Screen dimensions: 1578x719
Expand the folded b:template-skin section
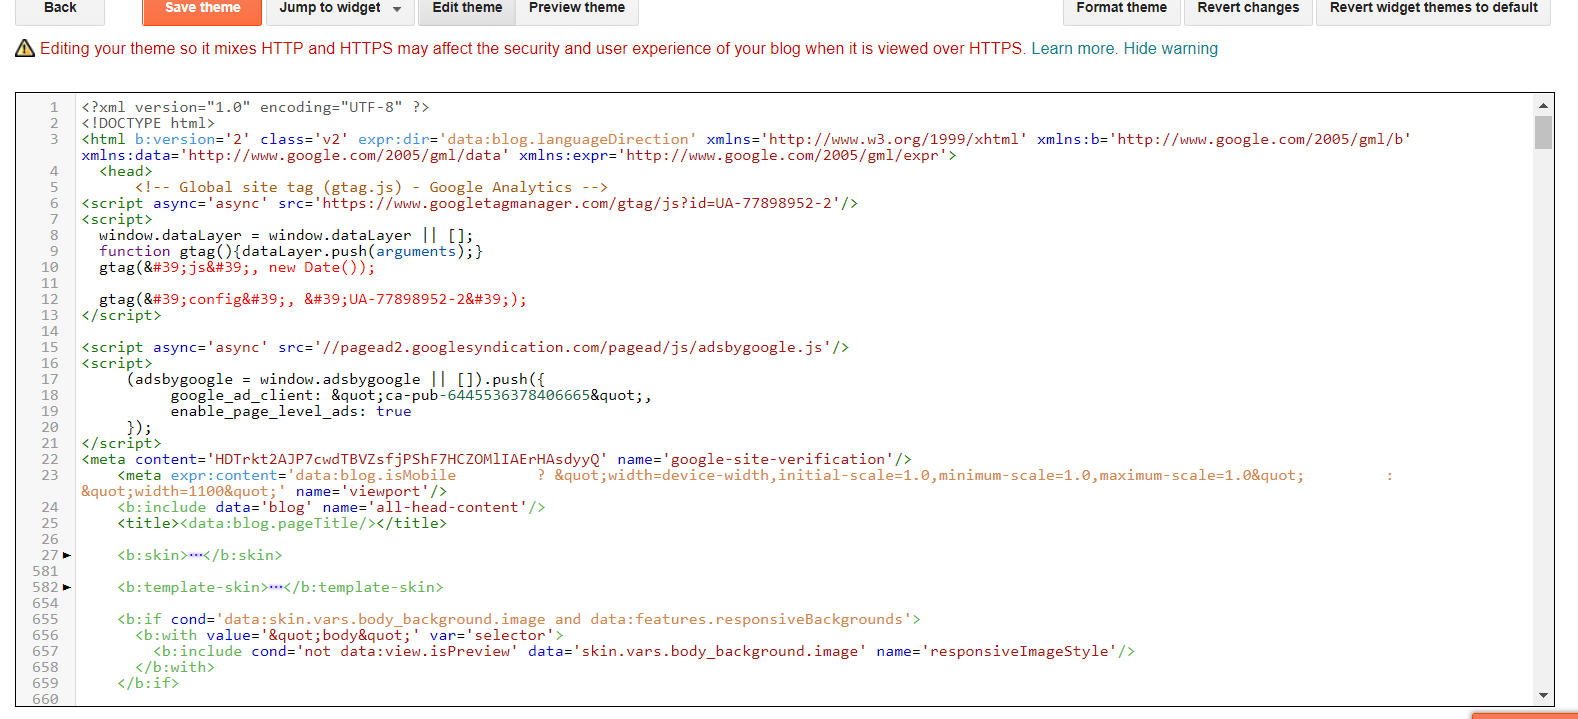(67, 587)
